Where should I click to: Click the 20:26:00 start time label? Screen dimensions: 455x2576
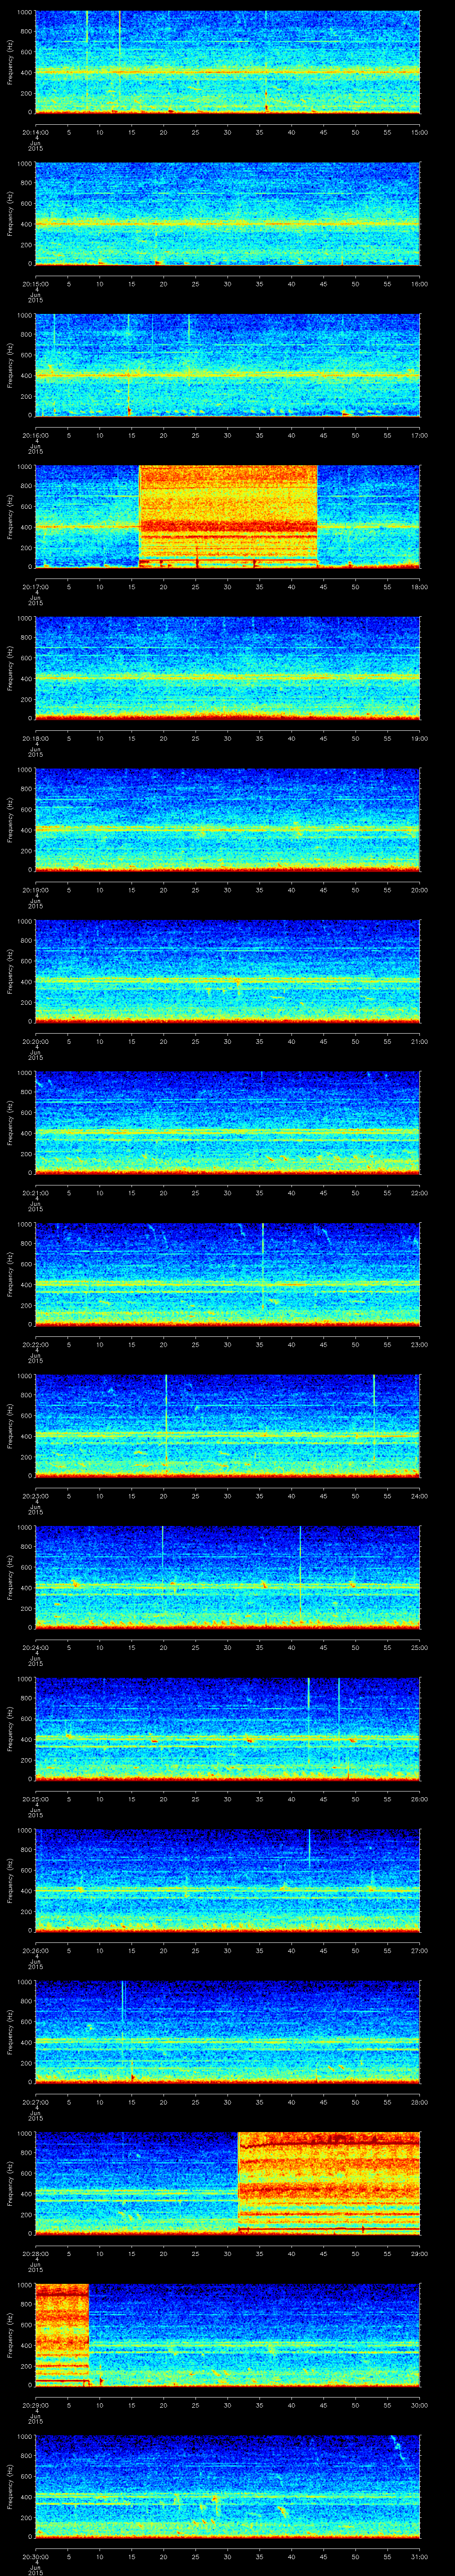coord(35,1950)
